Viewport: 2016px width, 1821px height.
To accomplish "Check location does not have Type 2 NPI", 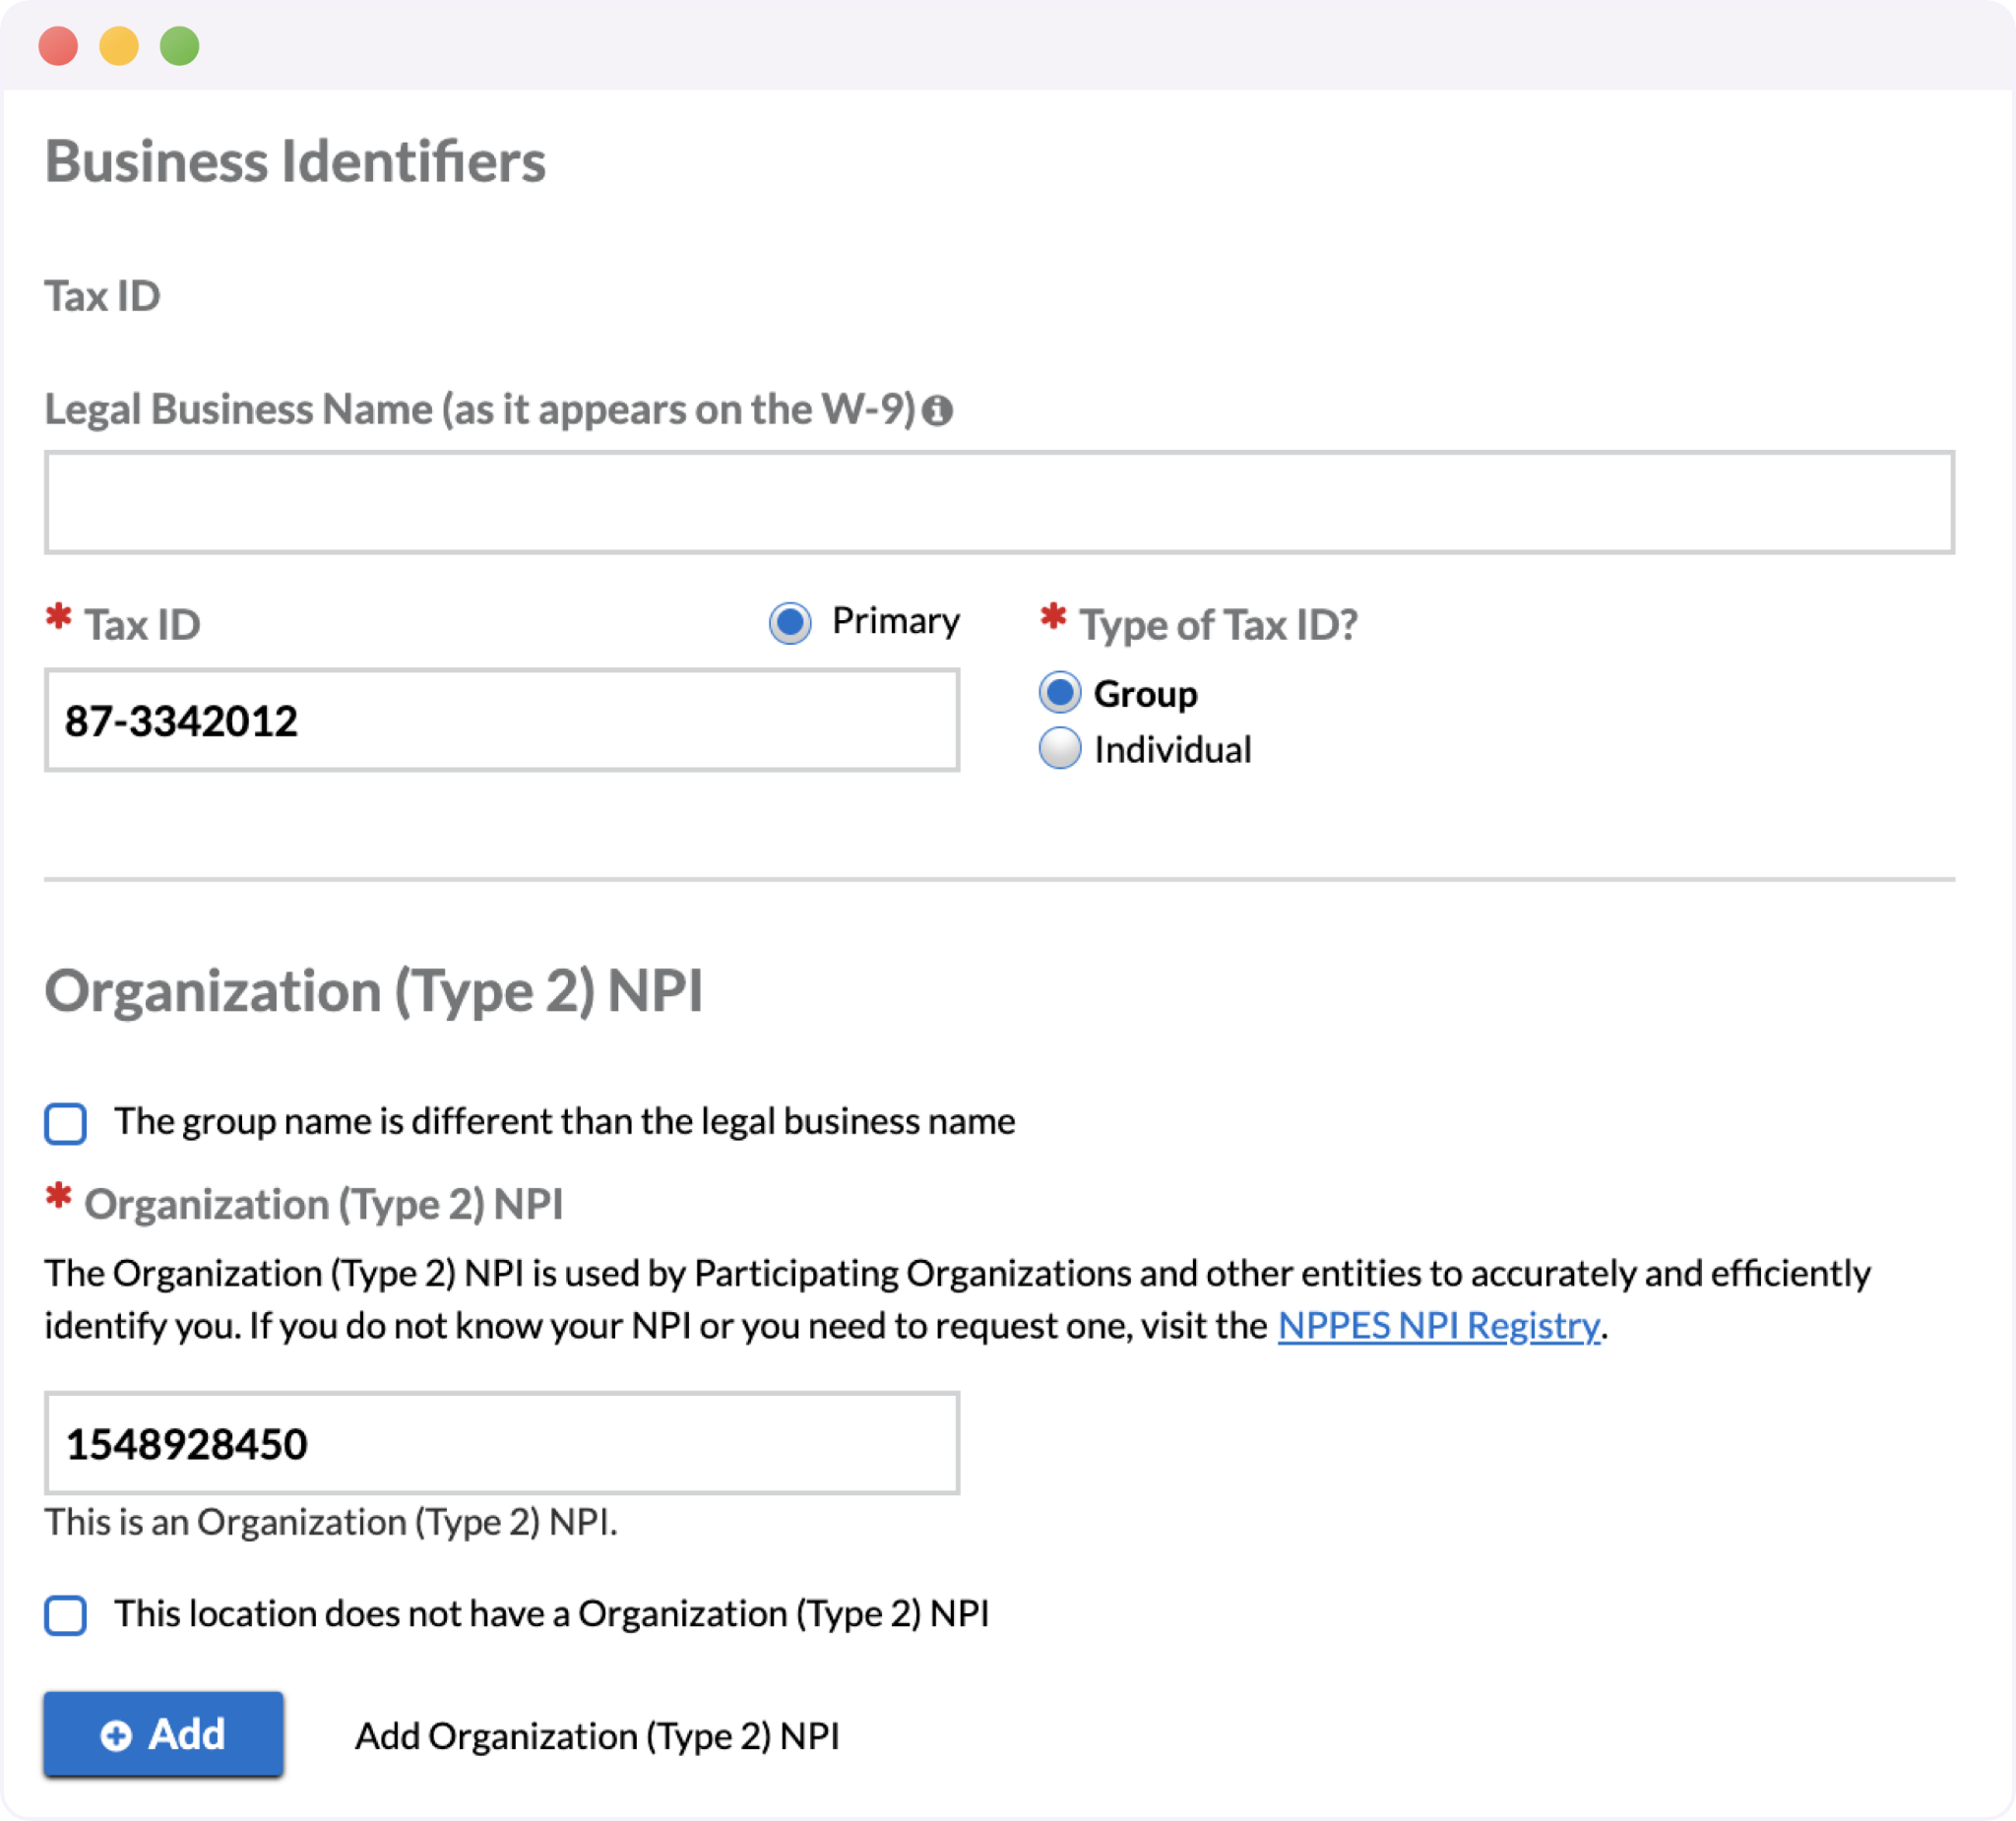I will [x=66, y=1615].
